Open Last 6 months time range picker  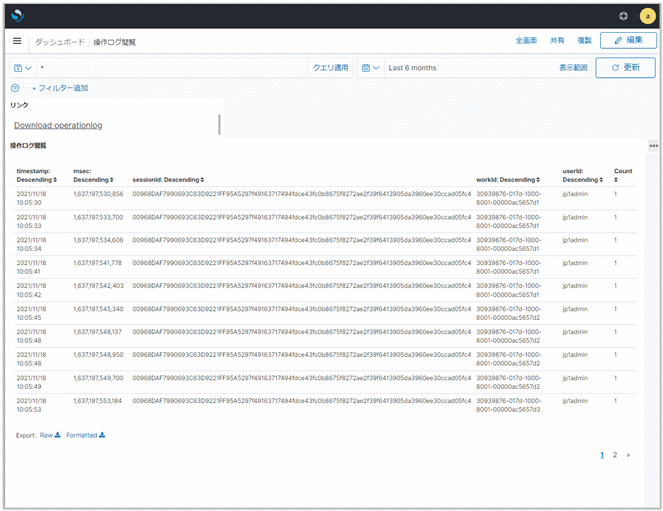(412, 68)
